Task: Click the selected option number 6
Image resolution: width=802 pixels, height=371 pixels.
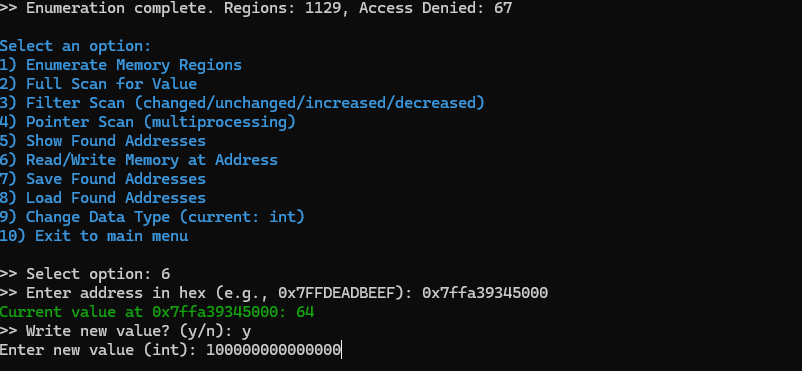Action: 166,274
